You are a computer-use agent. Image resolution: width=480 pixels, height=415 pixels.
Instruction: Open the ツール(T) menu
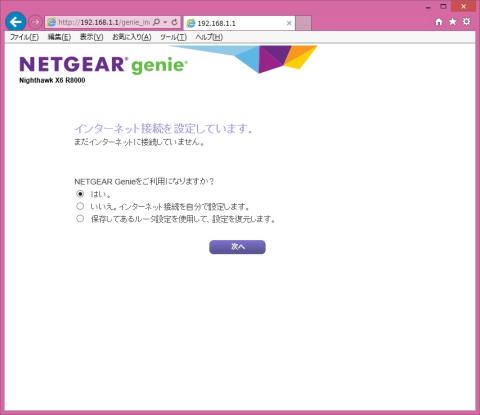coord(173,37)
